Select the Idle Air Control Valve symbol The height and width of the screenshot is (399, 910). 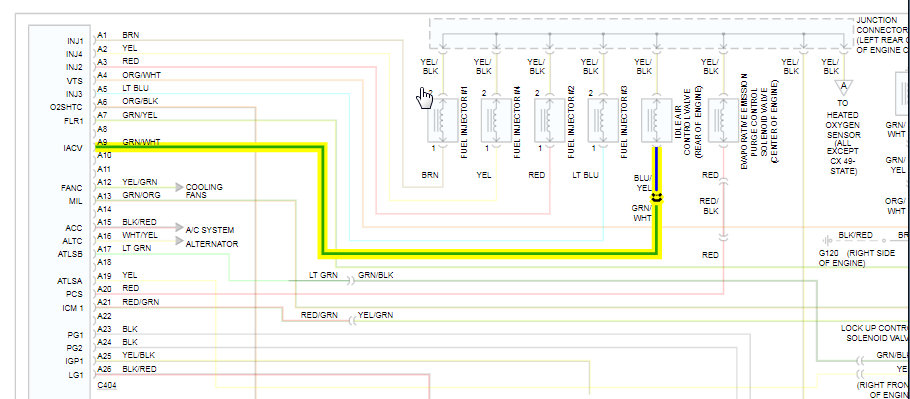click(x=656, y=121)
